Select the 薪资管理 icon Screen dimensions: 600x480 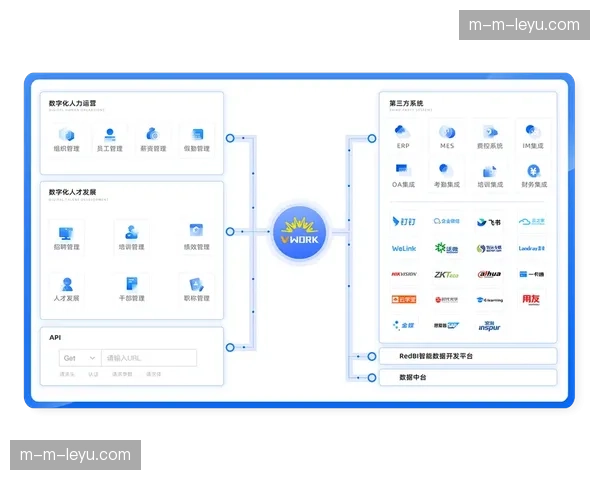[x=153, y=134]
